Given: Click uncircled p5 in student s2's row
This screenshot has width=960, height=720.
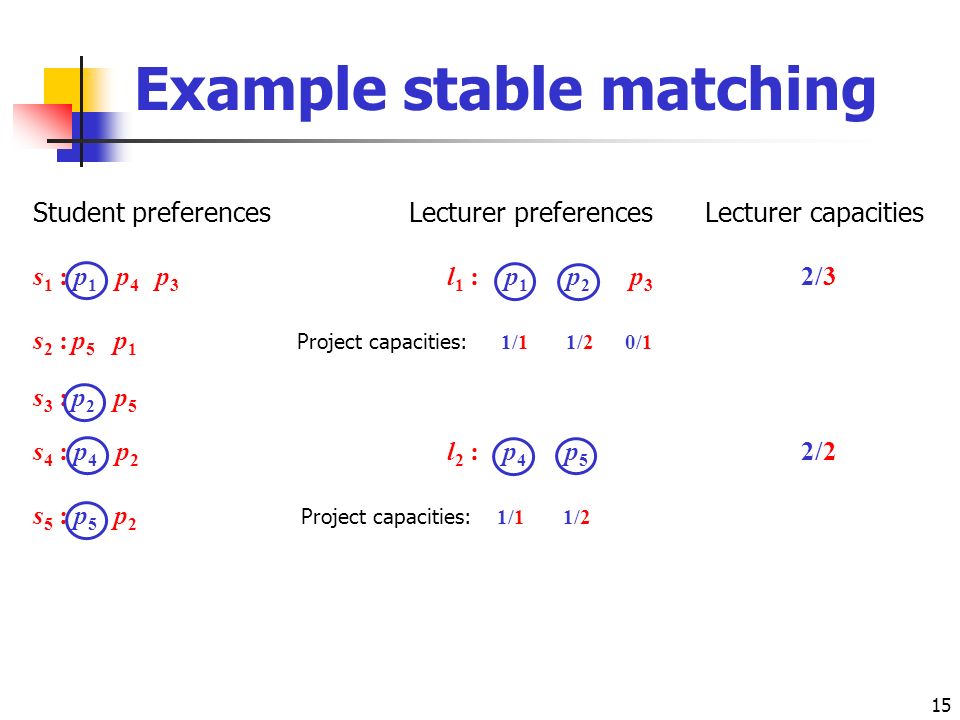Looking at the screenshot, I should pyautogui.click(x=82, y=345).
